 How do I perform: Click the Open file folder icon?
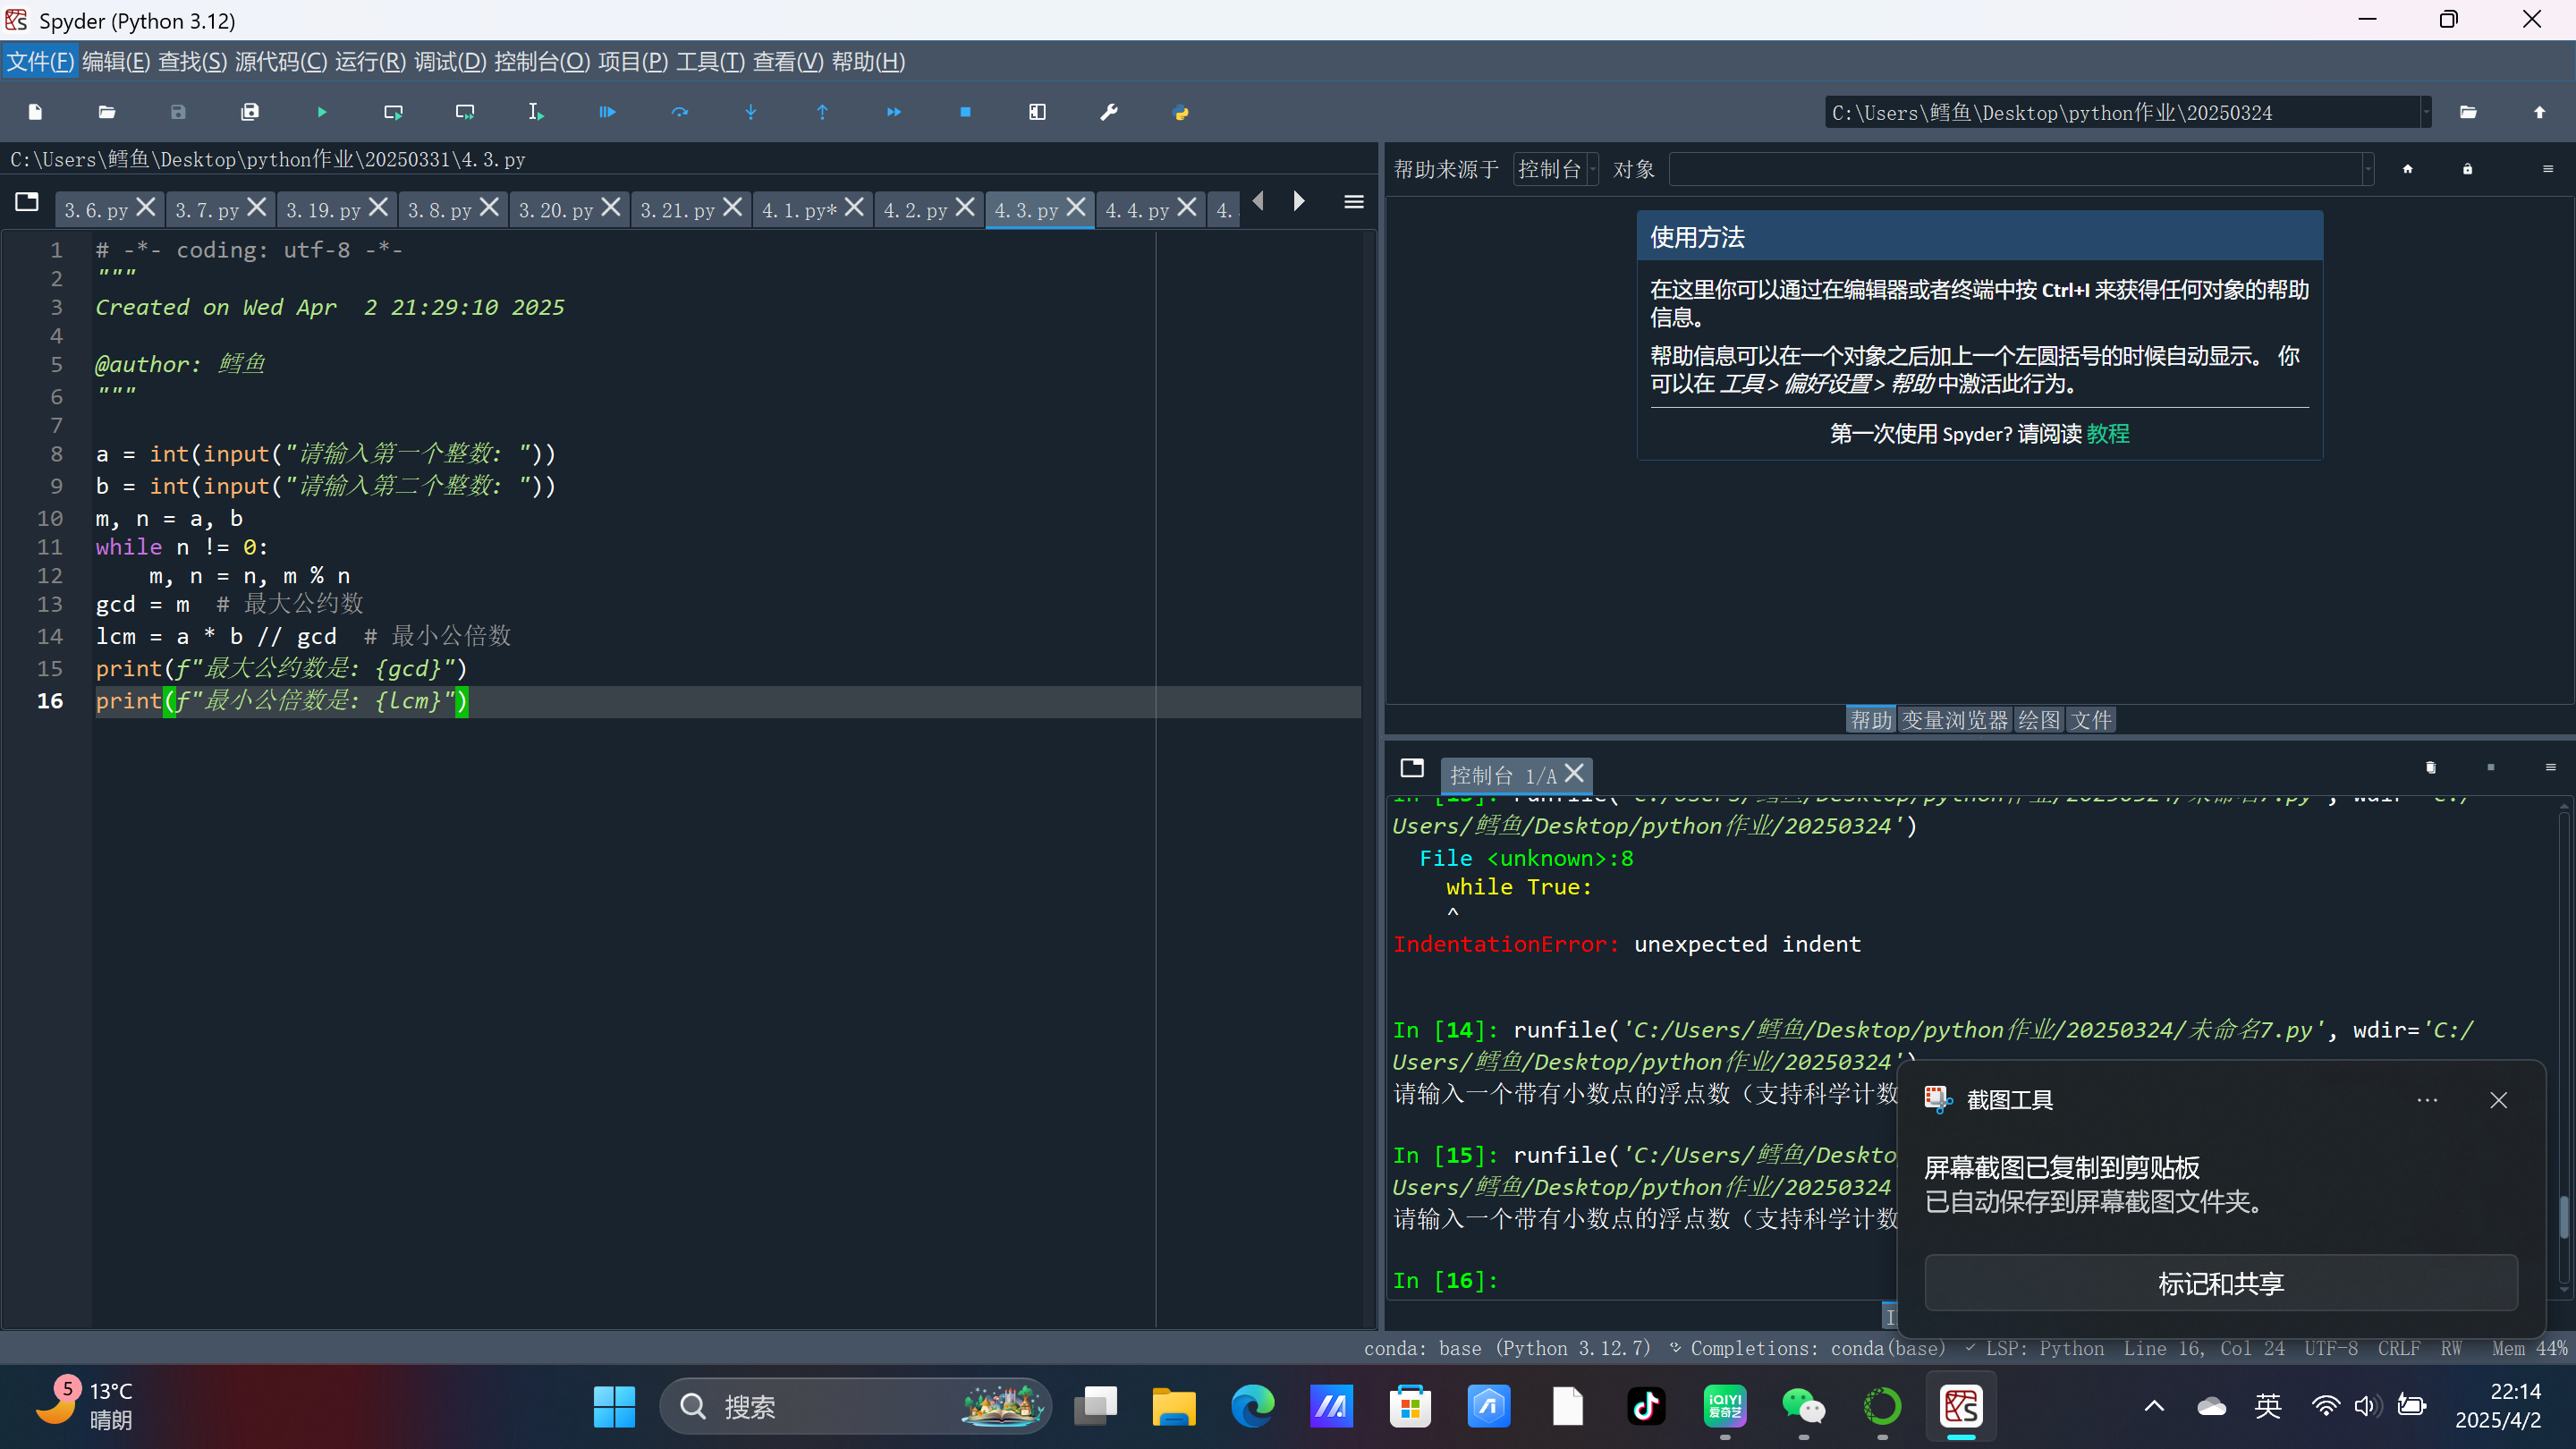pyautogui.click(x=107, y=112)
